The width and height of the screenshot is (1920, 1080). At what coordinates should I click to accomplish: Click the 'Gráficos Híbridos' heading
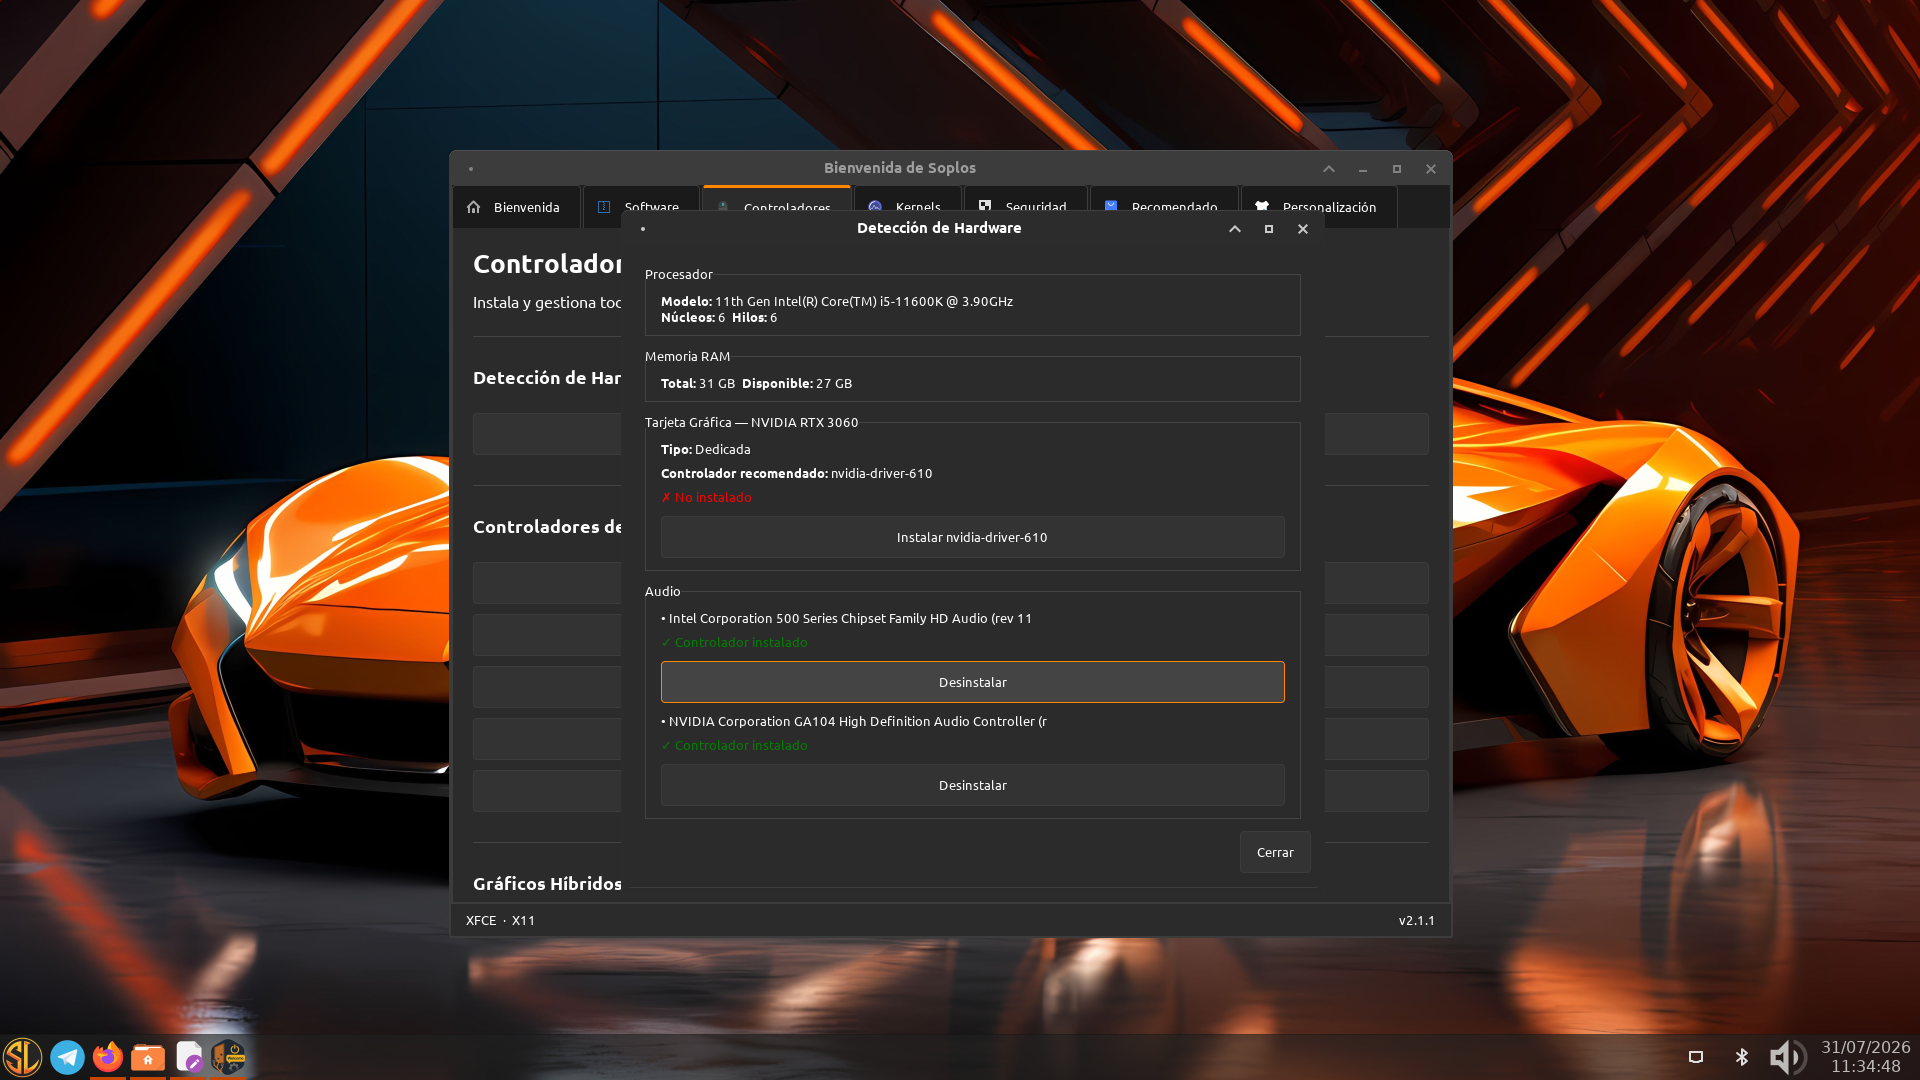click(547, 884)
